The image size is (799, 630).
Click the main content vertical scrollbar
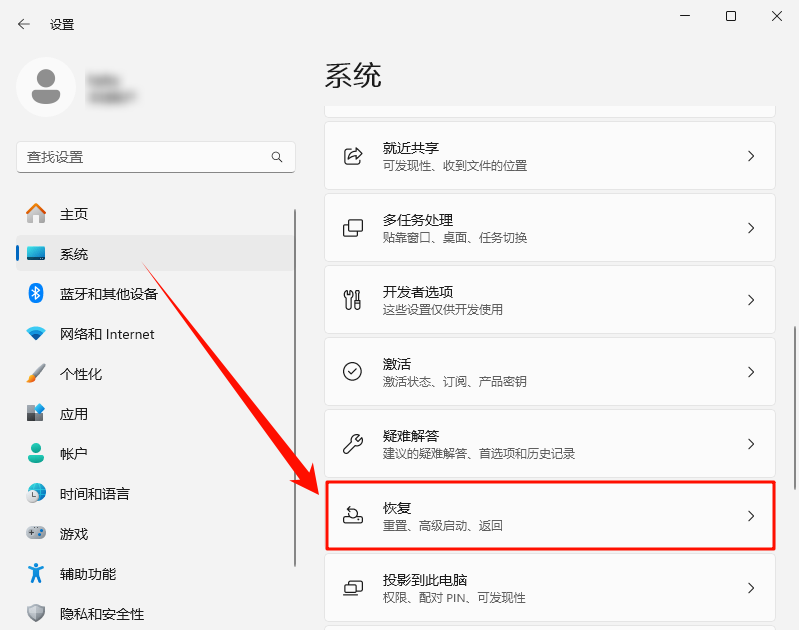tap(794, 408)
